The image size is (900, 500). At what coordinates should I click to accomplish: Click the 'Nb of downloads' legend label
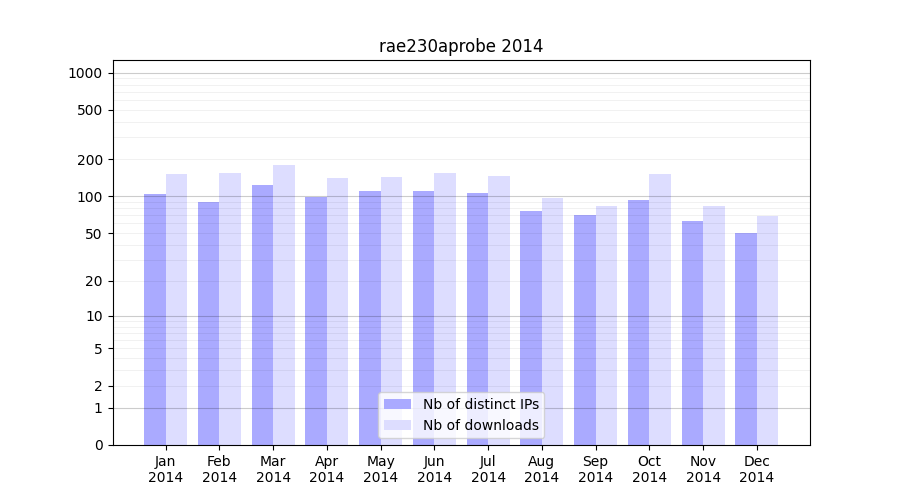[x=481, y=425]
